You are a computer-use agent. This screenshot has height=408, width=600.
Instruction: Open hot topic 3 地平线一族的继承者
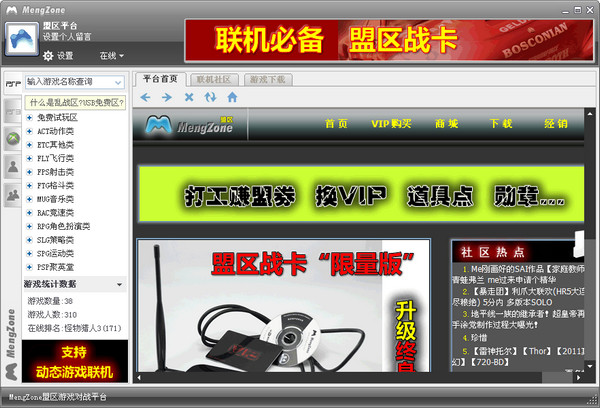point(518,319)
